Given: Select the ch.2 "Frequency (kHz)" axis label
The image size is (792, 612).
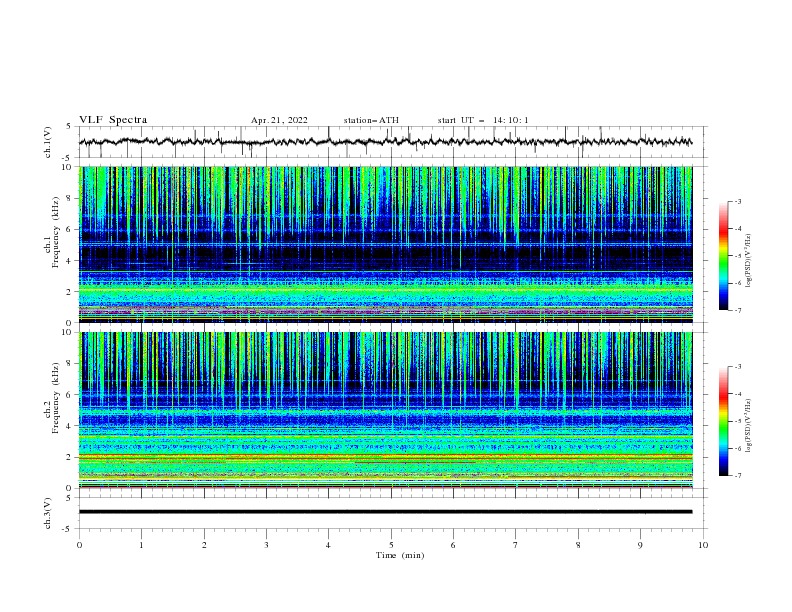Looking at the screenshot, I should 56,398.
